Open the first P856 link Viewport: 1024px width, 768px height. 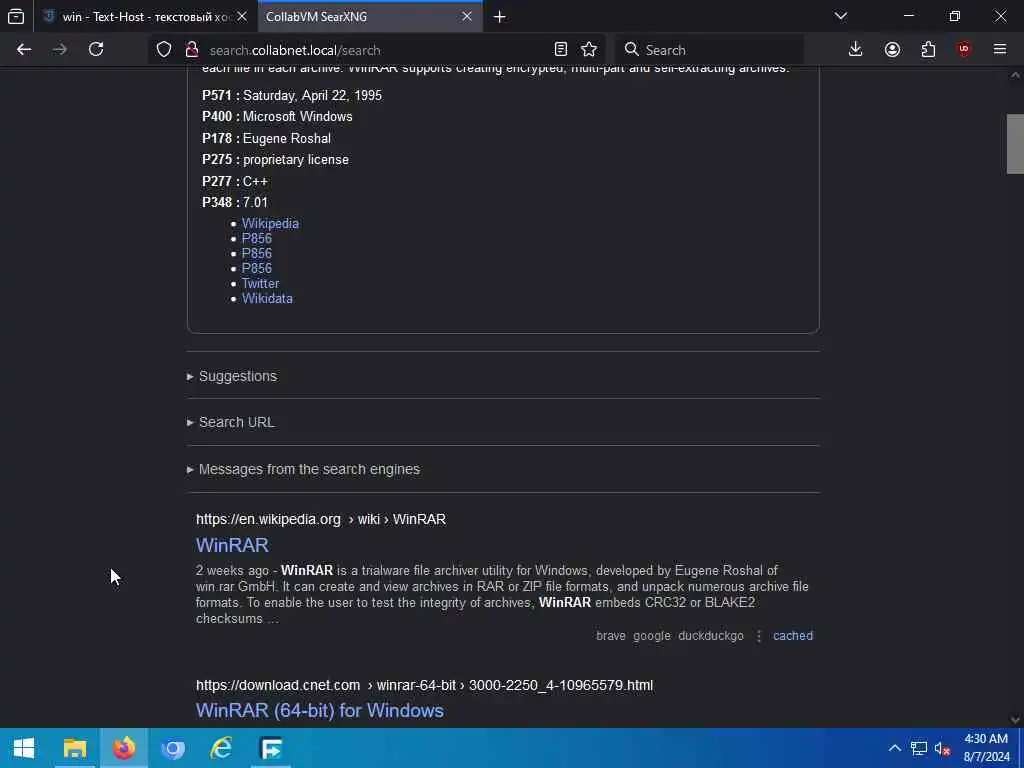(257, 238)
